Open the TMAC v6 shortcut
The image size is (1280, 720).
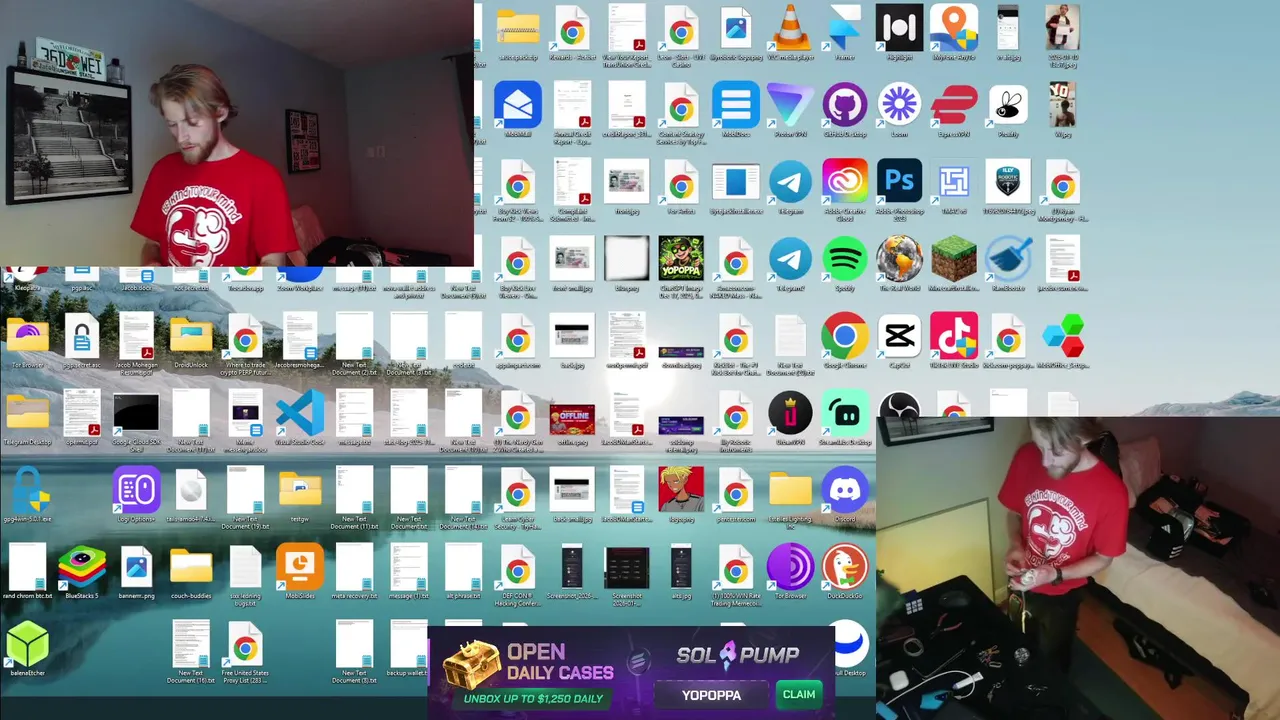point(954,182)
